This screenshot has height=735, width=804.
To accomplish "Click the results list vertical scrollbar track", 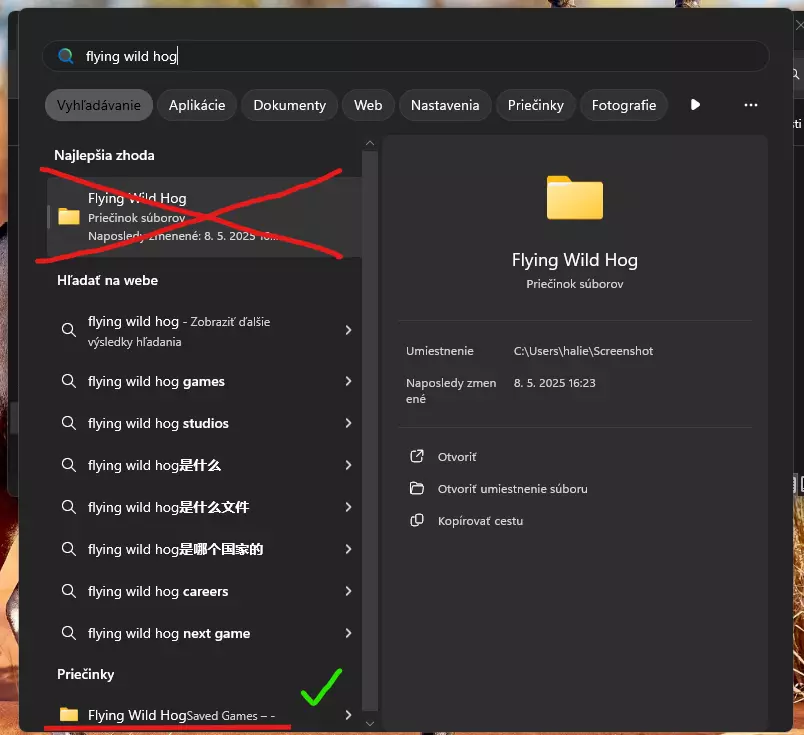I will 370,431.
